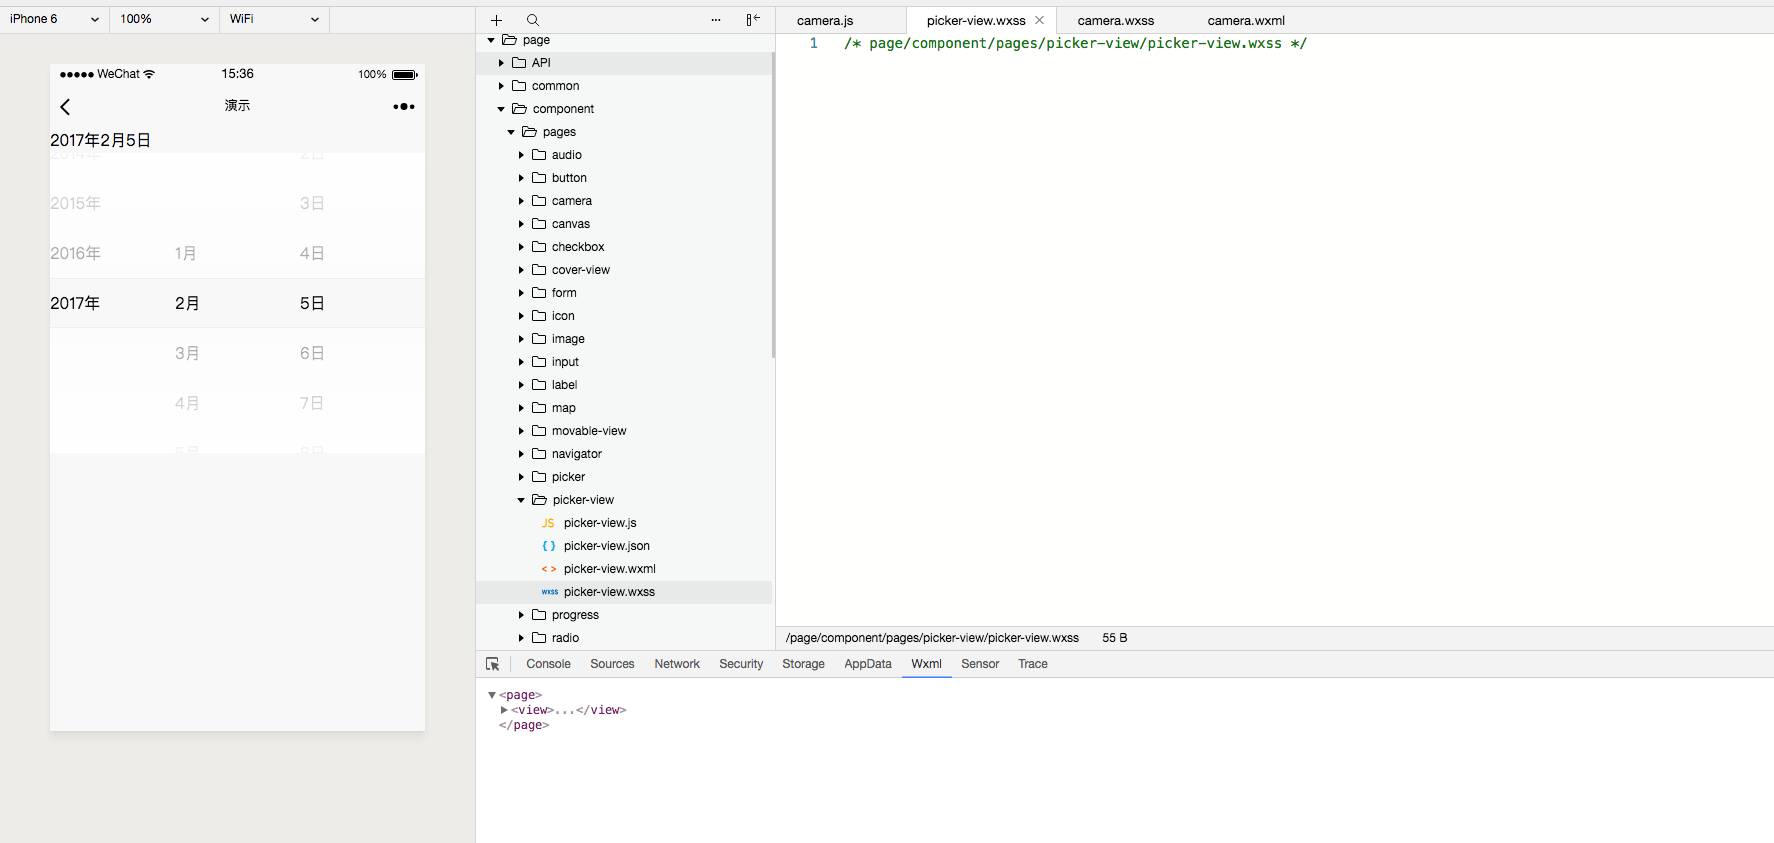Switch to the camera.wxml editor tab
Screen dimensions: 1774x843
pos(1246,20)
